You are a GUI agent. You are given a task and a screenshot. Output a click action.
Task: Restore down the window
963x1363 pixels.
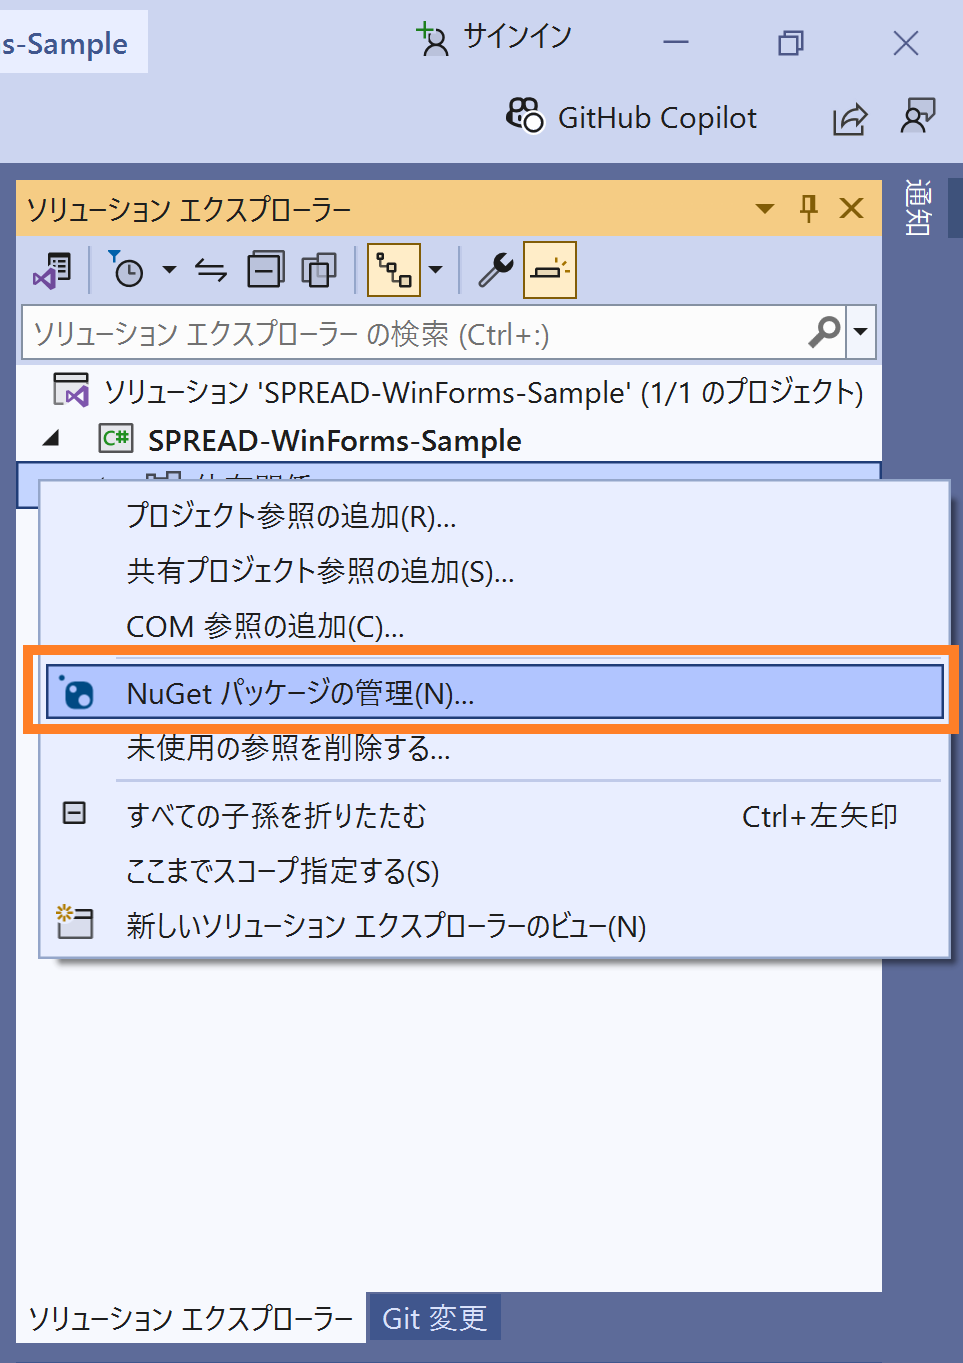point(790,42)
